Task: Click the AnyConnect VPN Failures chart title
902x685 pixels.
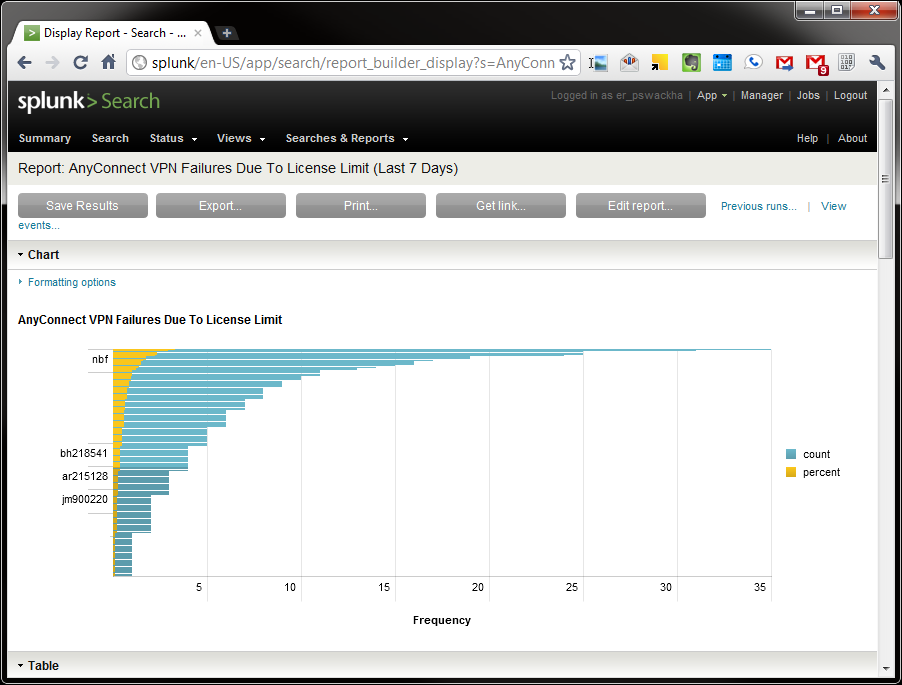Action: 150,320
